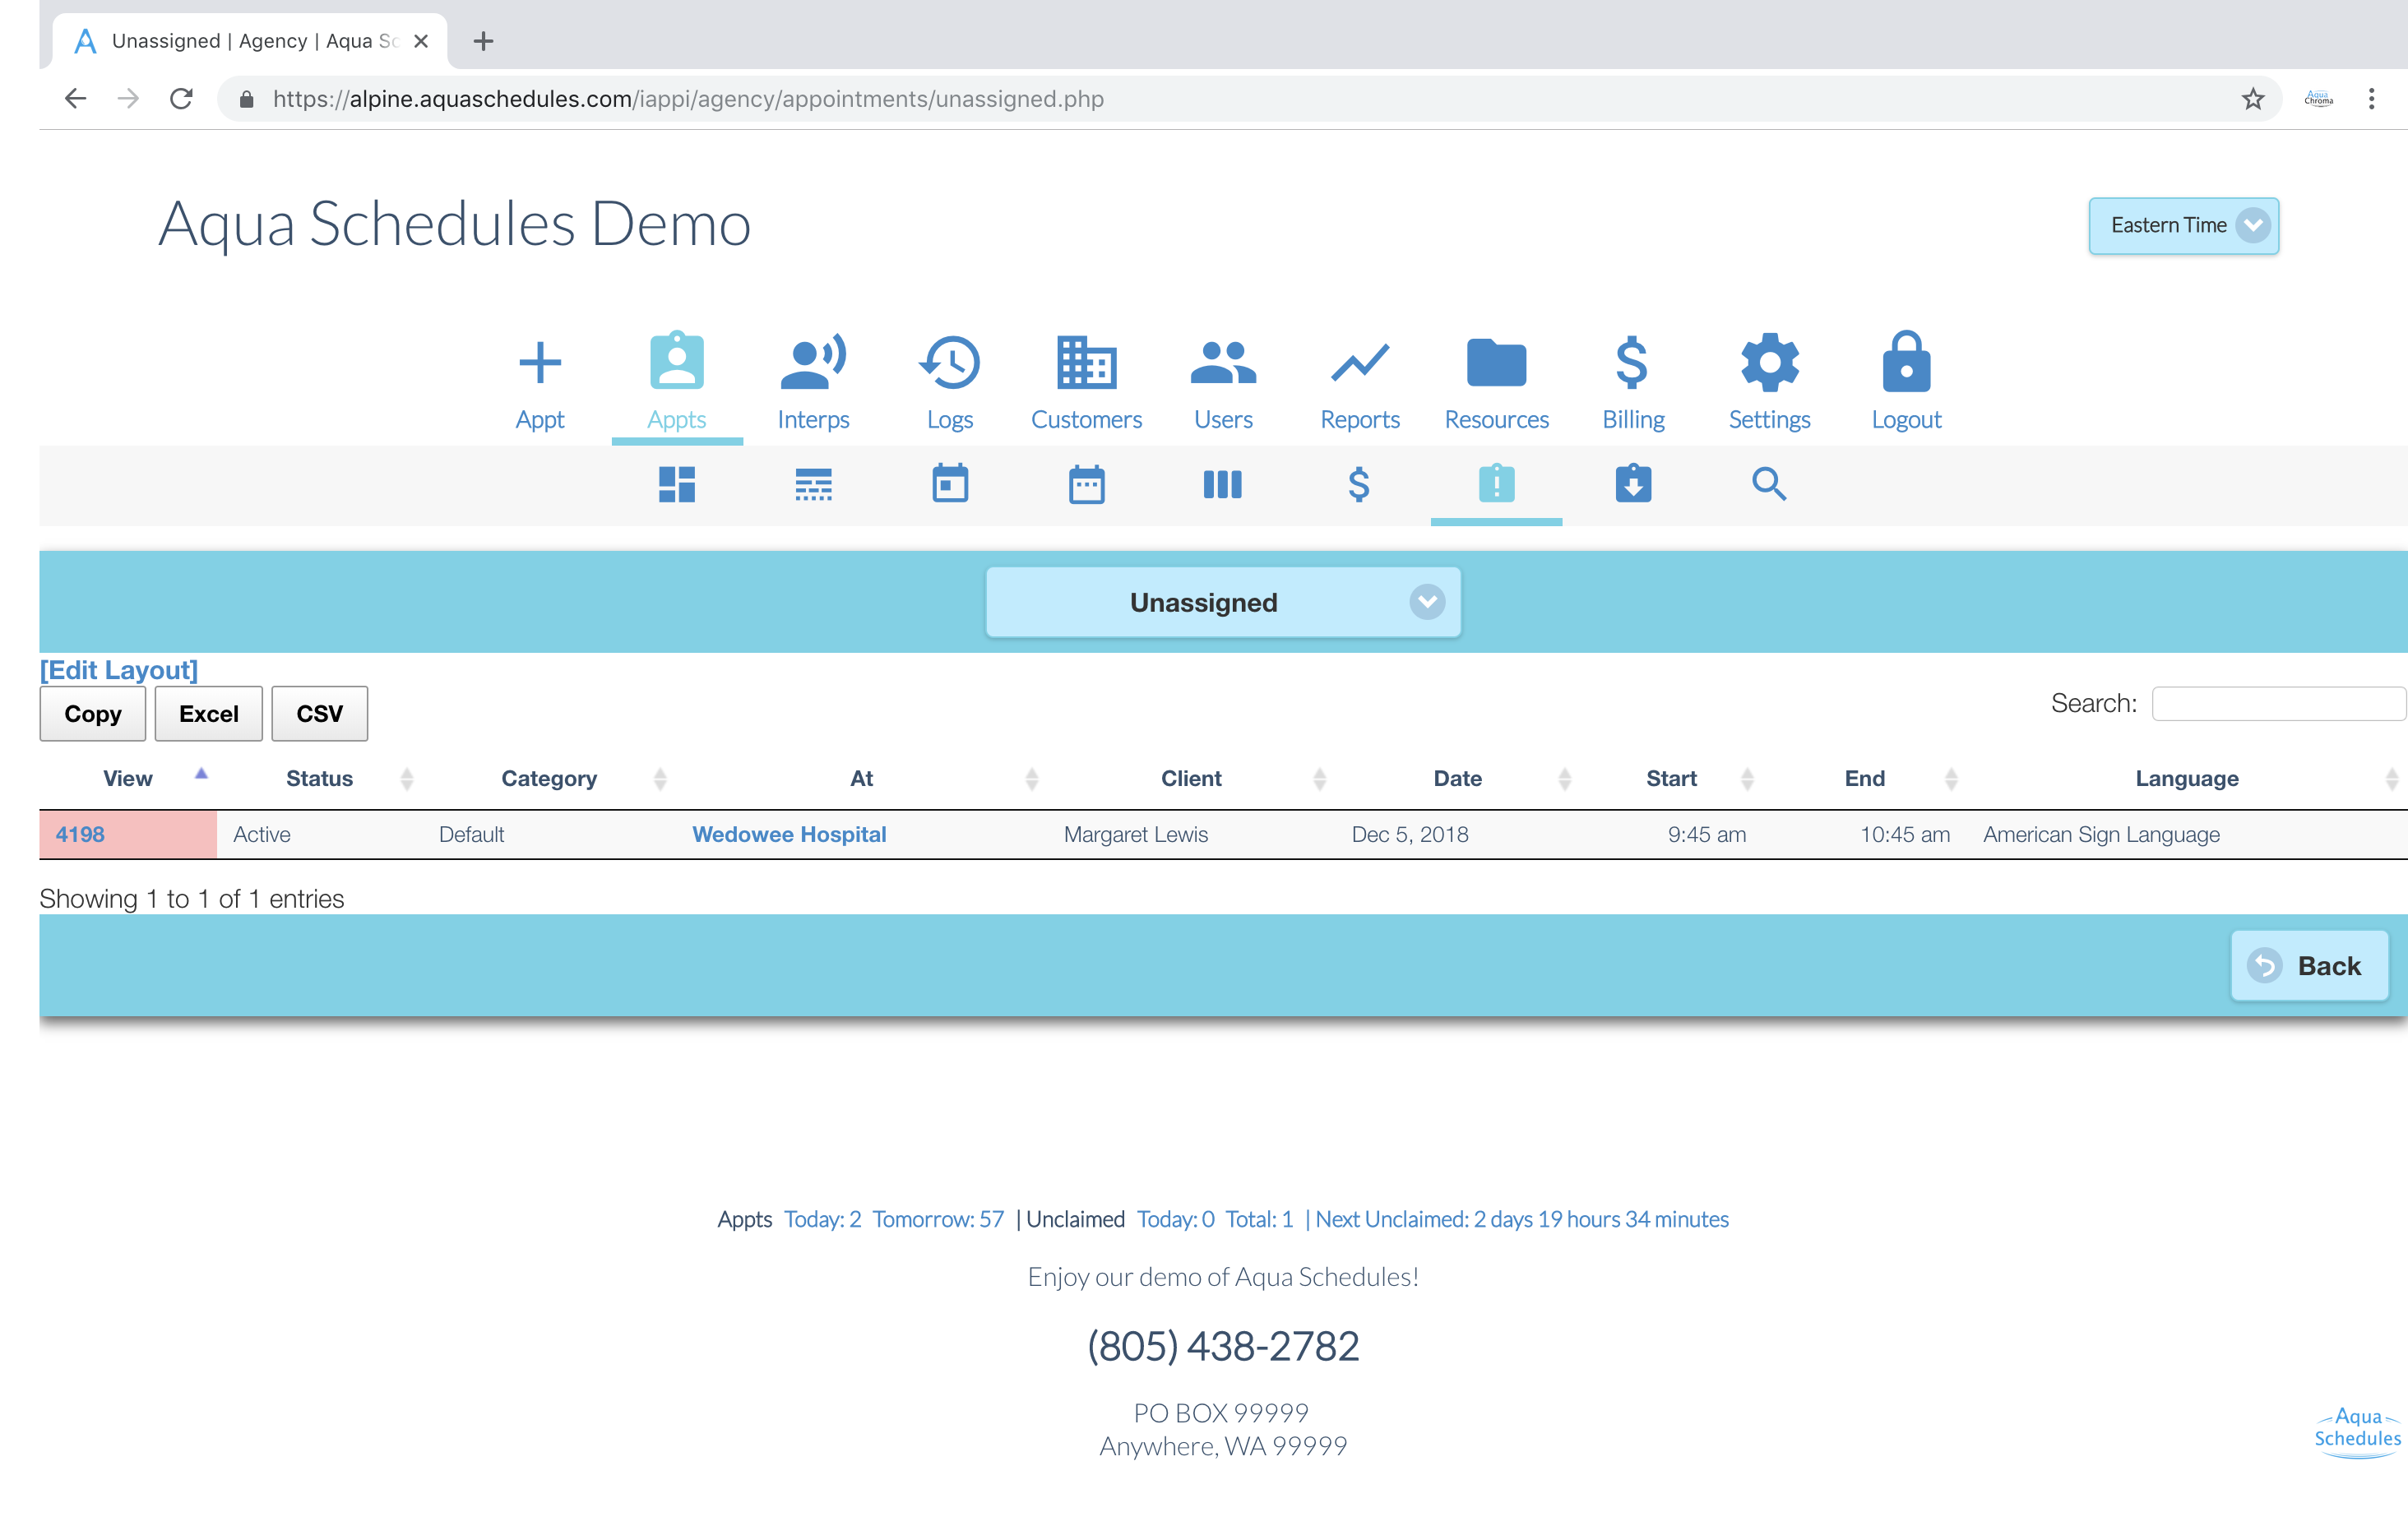Open the unassigned alert clipboard icon
Screen dimensions: 2408x1526
pyautogui.click(x=1496, y=483)
